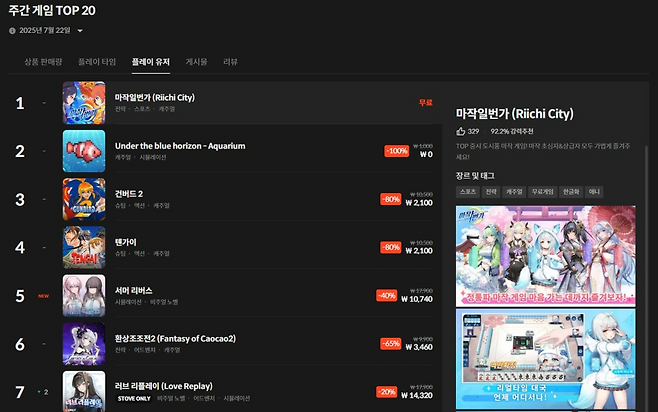Select the 전략 genre tag in detail panel
This screenshot has height=412, width=658.
(x=491, y=192)
